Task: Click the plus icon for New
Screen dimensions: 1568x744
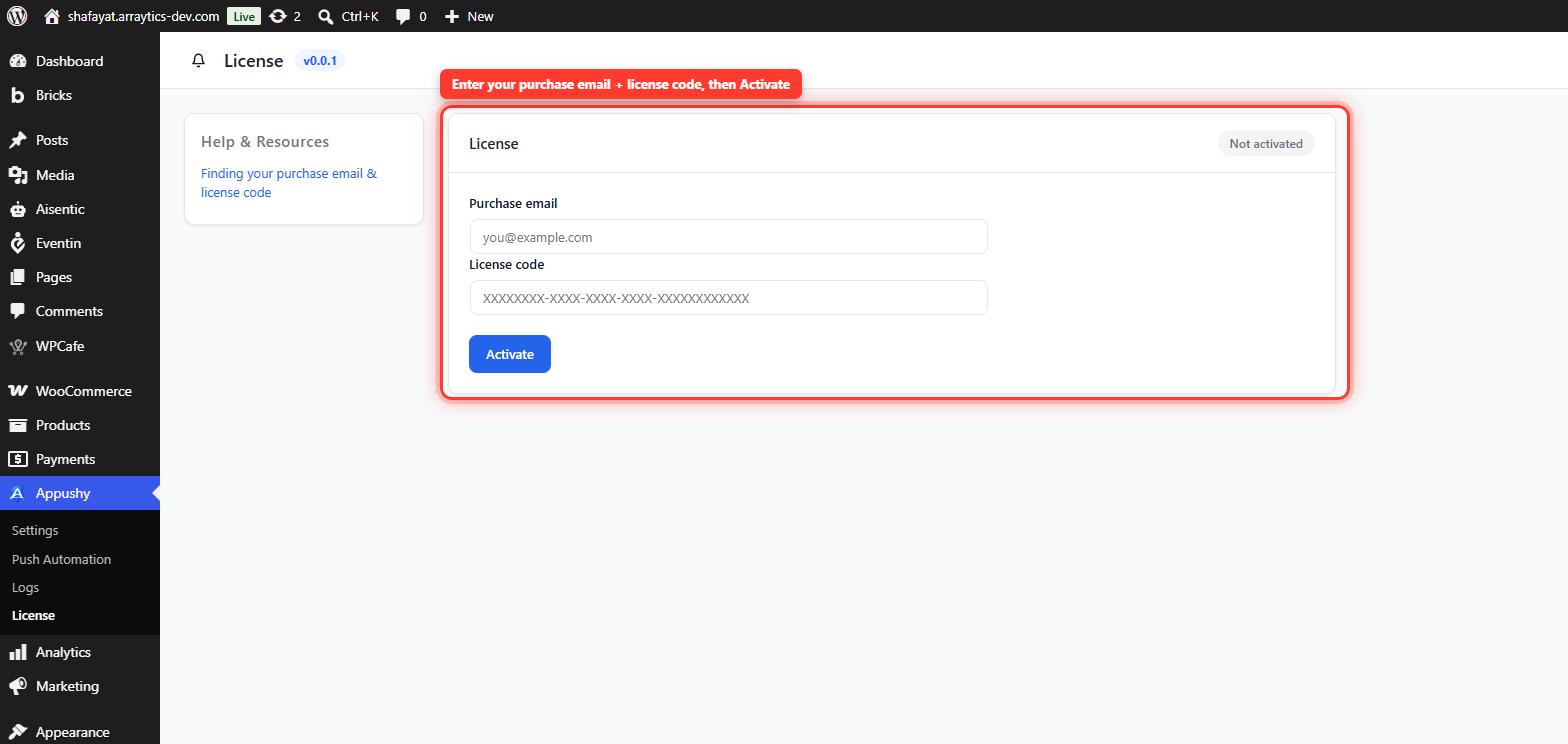Action: [x=452, y=16]
